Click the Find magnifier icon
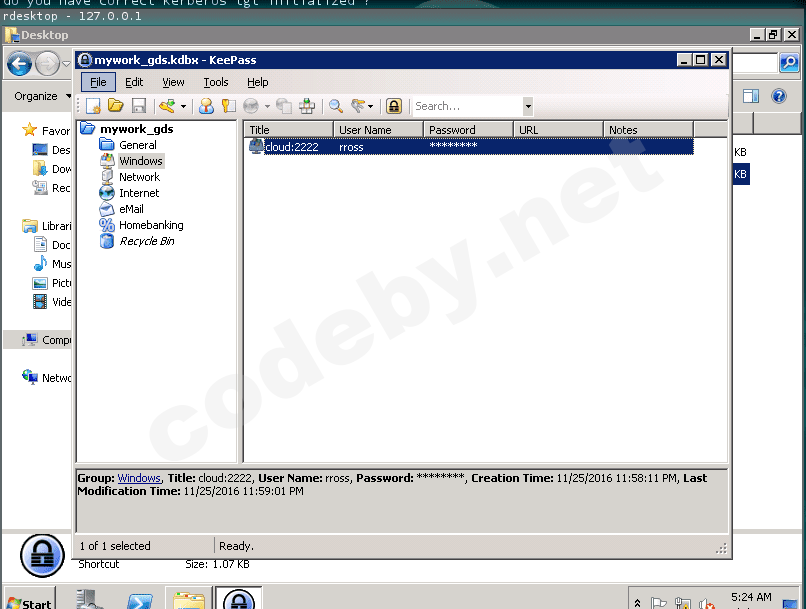The height and width of the screenshot is (609, 806). click(x=336, y=106)
